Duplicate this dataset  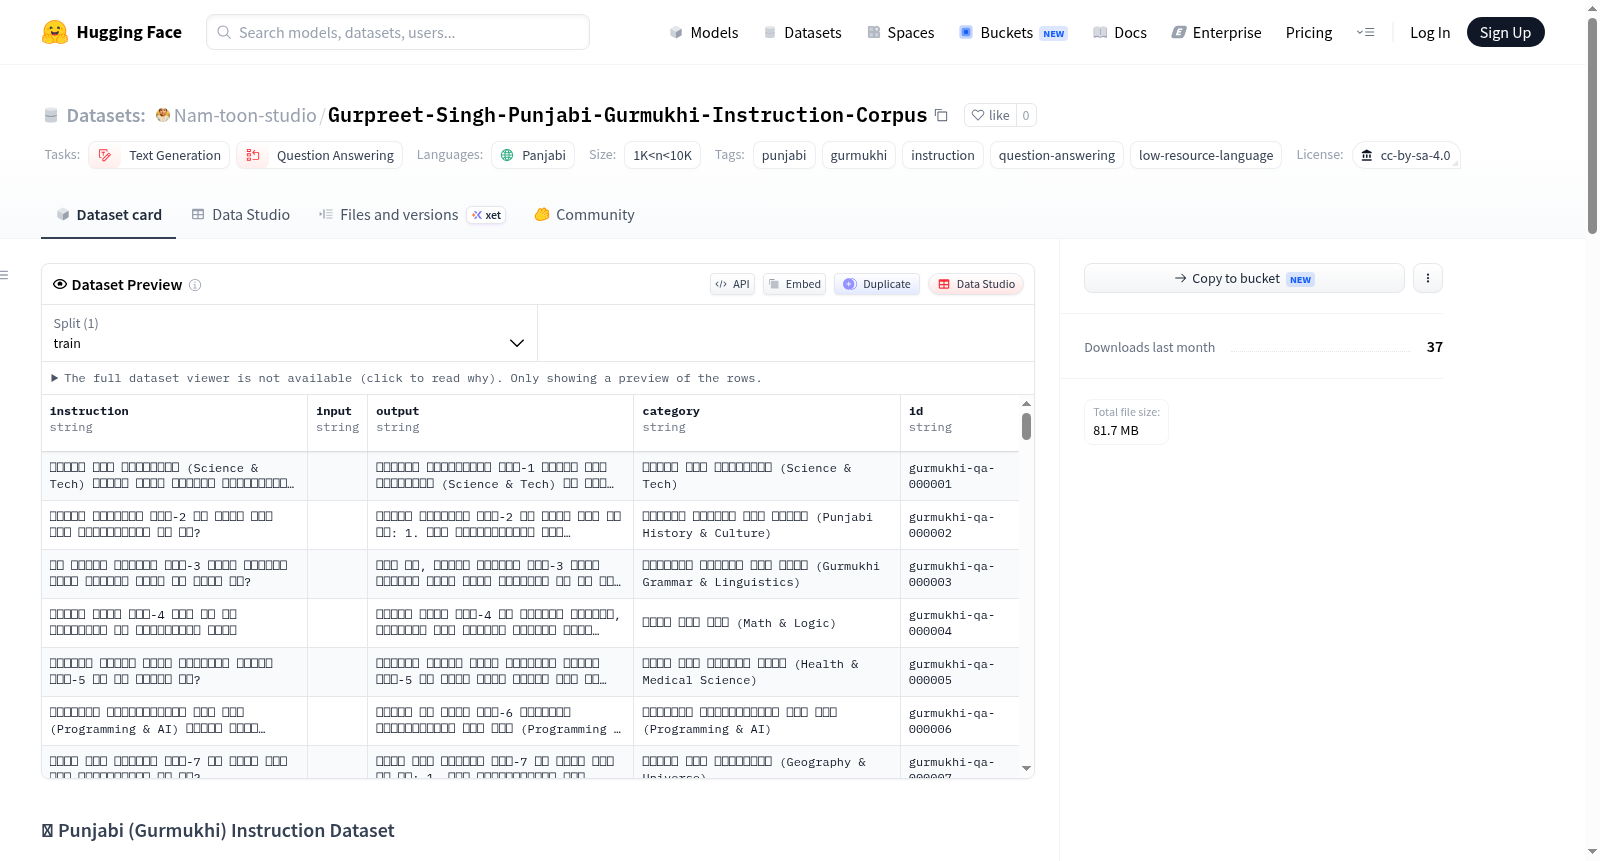pos(877,284)
